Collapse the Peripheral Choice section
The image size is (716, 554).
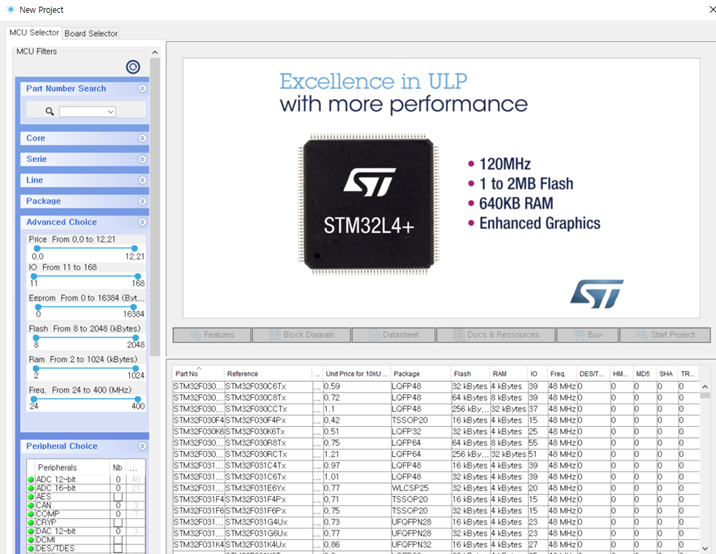(142, 446)
